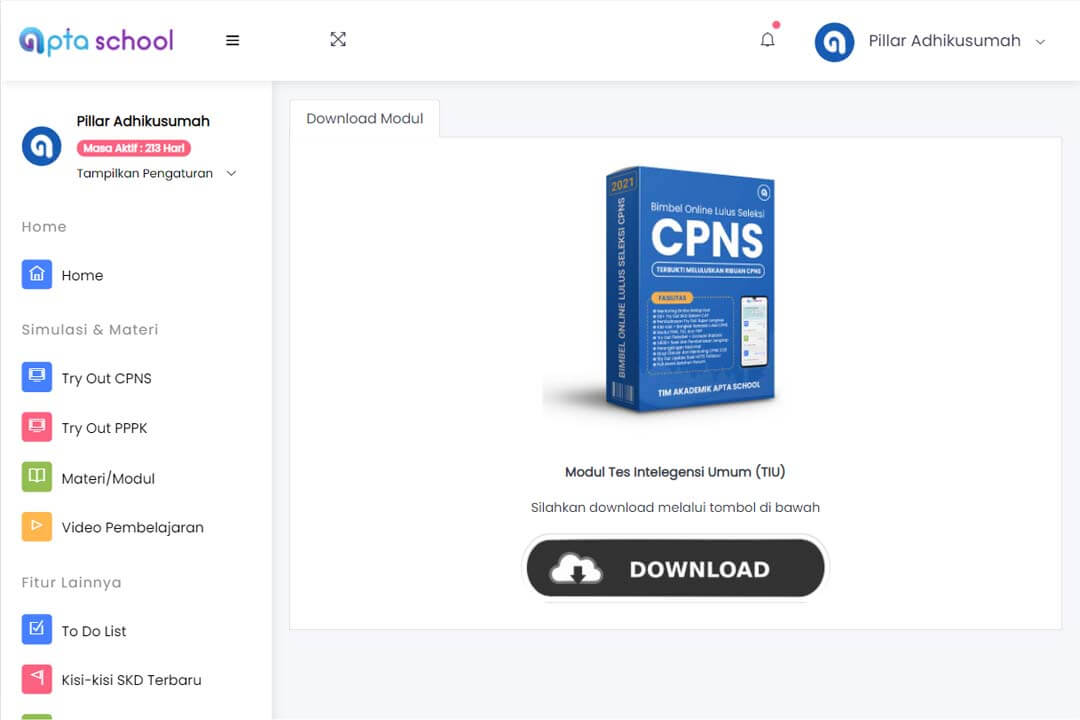The width and height of the screenshot is (1080, 720).
Task: Open the Home menu item
Action: [x=82, y=276]
